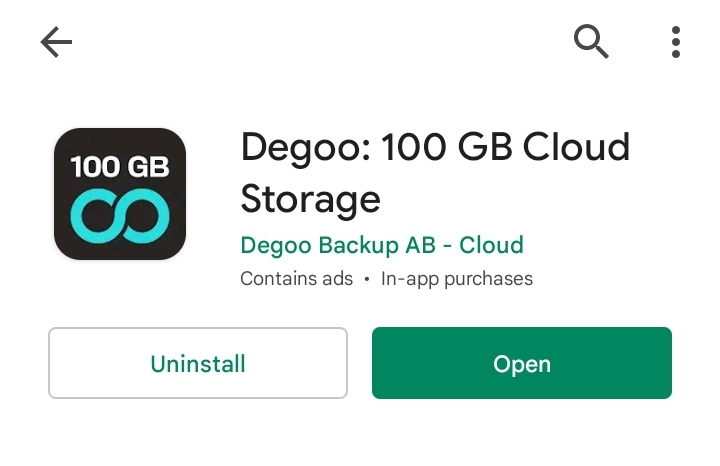
Task: Click the black rounded Degoo logo tile
Action: 120,194
